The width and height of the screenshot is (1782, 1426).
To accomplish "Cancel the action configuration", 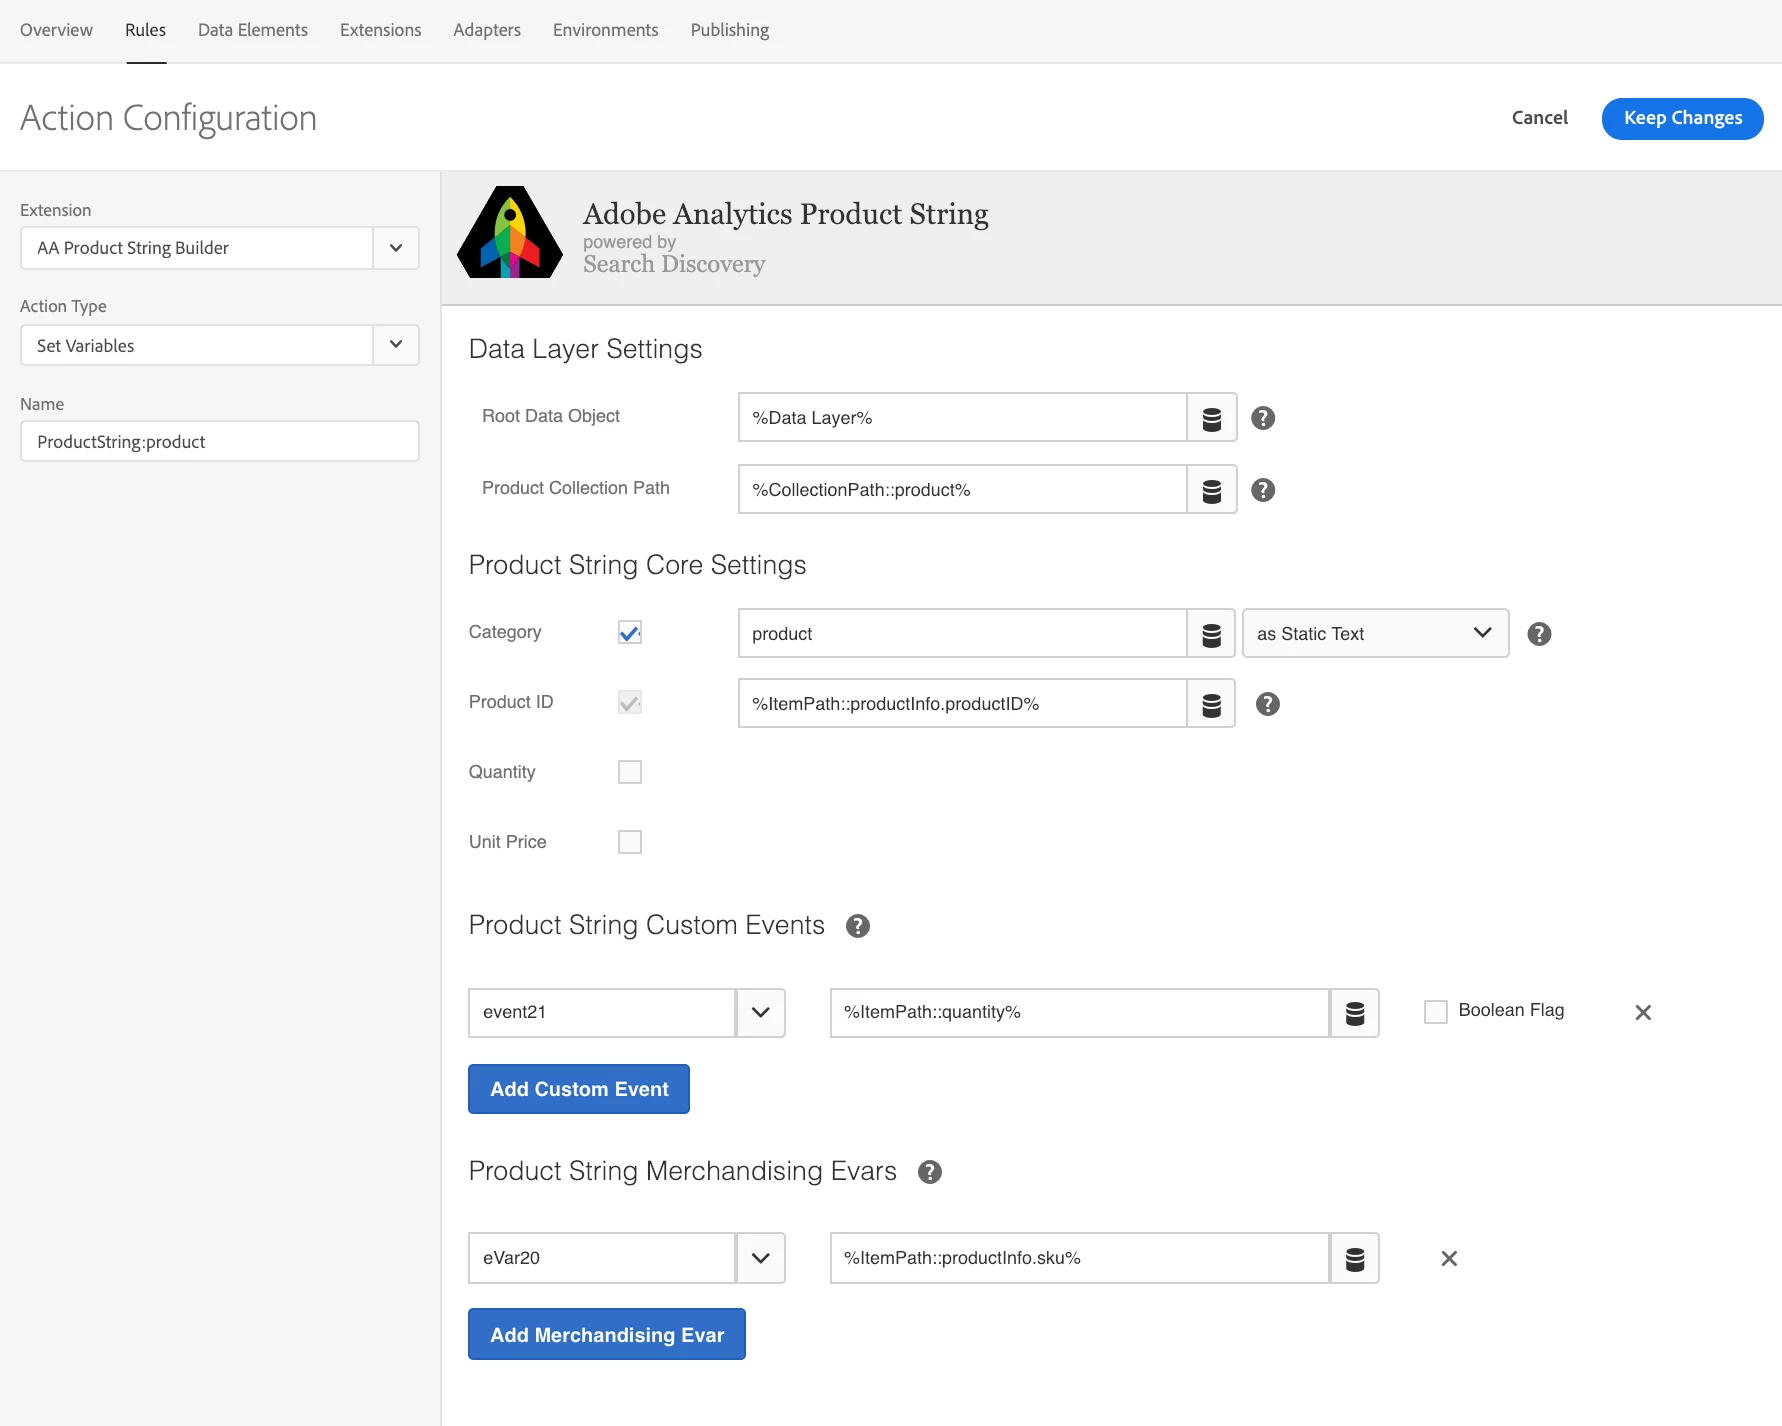I will coord(1540,118).
